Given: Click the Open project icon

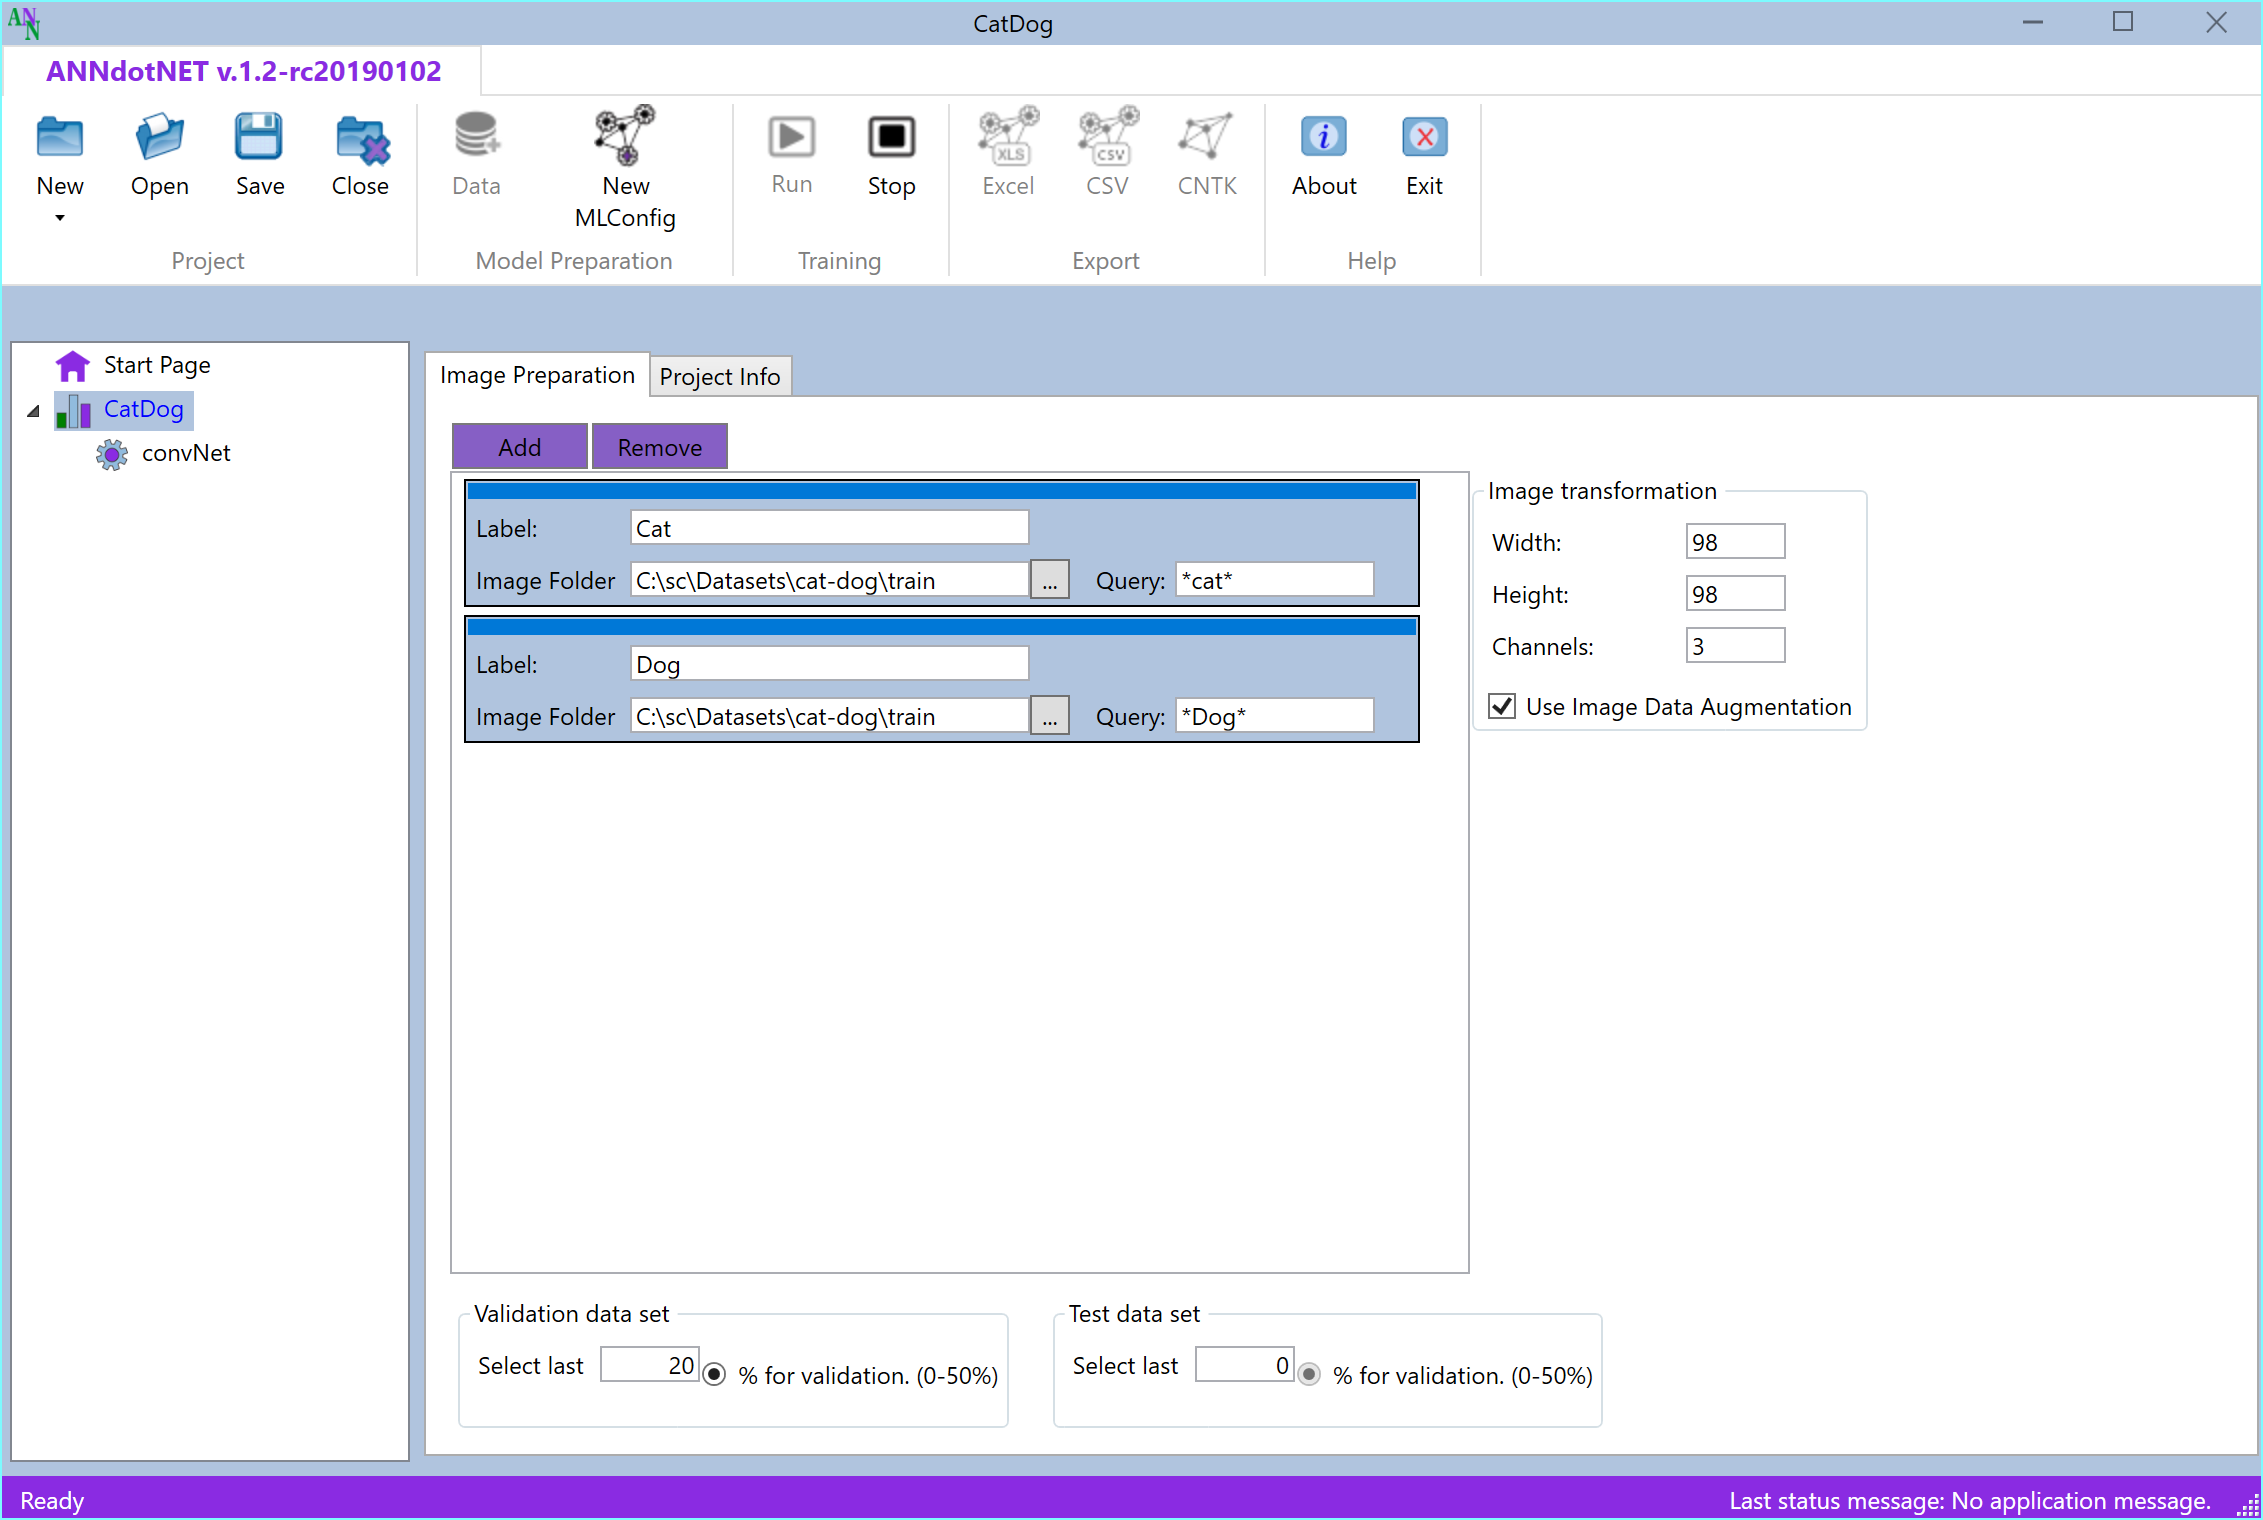Looking at the screenshot, I should coord(159,138).
